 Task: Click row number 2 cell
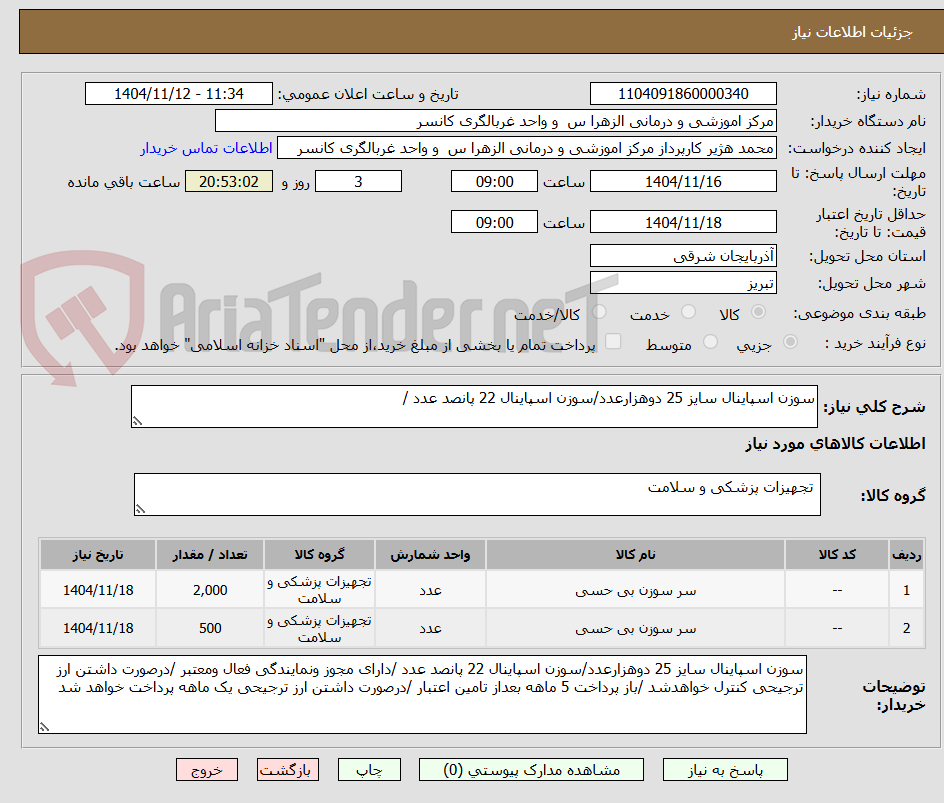(906, 628)
